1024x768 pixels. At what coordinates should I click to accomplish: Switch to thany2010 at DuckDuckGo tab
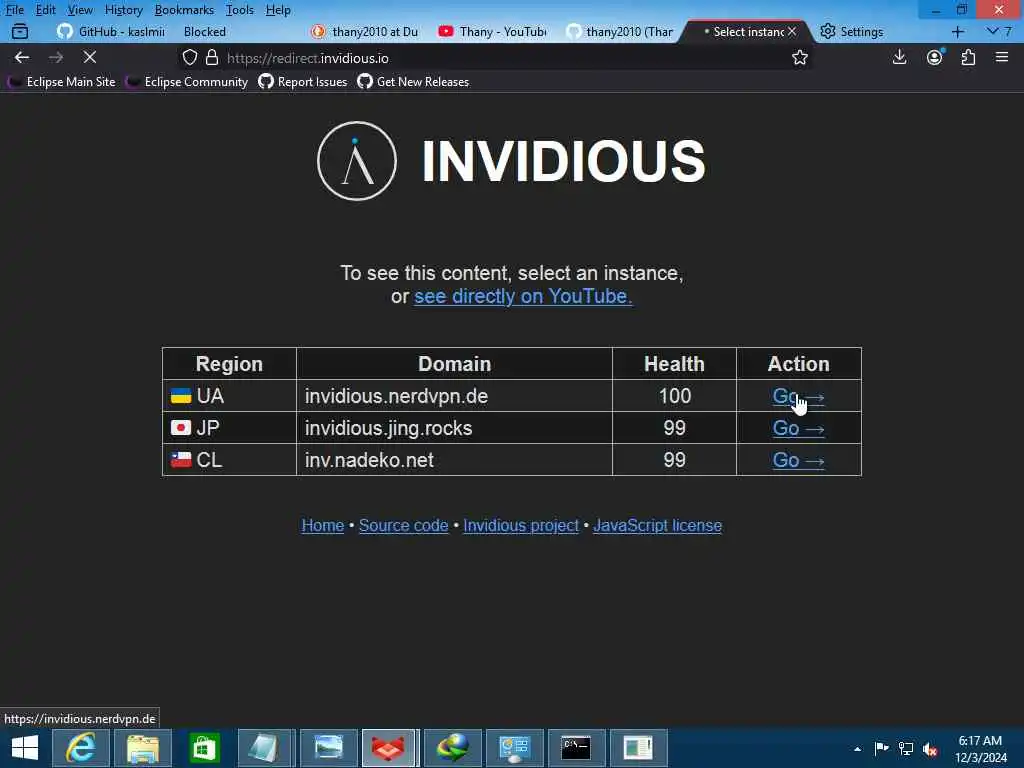(x=365, y=31)
